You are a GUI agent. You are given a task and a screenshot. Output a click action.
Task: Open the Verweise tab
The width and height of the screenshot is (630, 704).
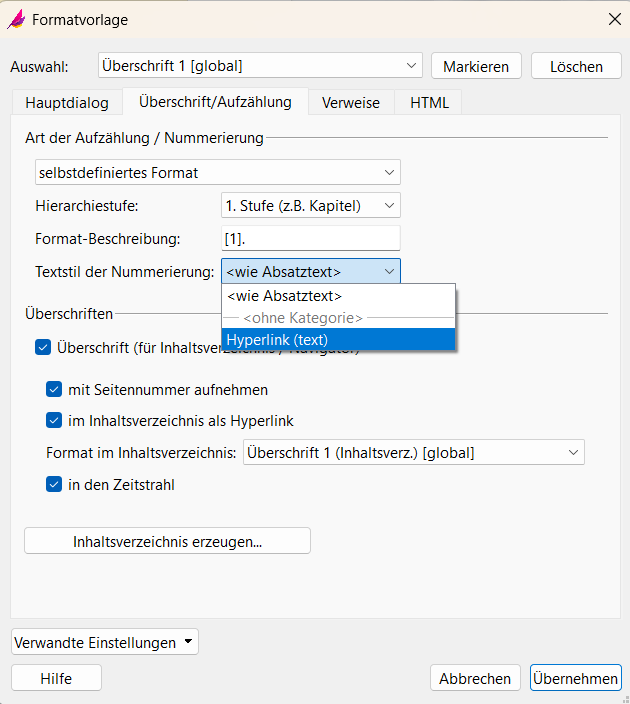click(x=351, y=102)
